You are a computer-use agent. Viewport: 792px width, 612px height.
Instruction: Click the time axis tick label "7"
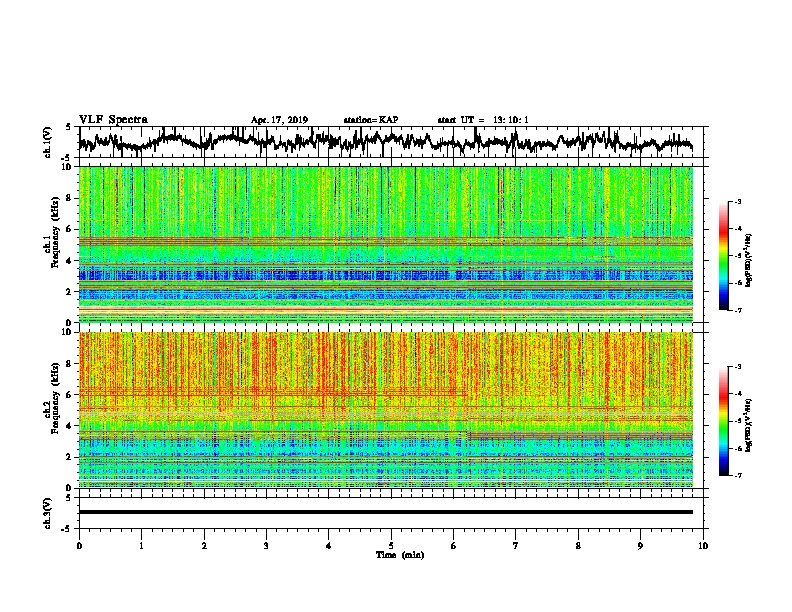coord(516,546)
